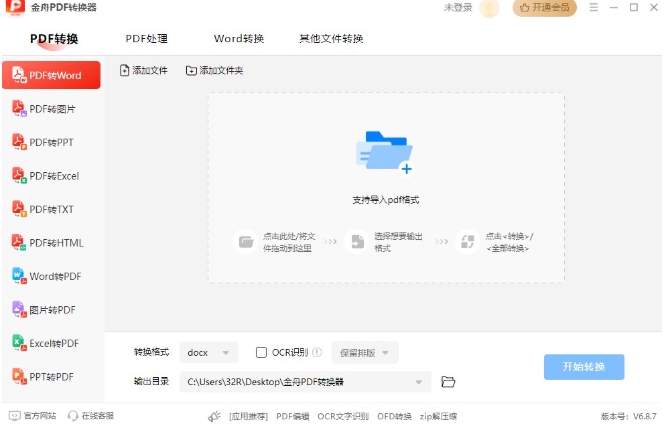Expand the docx format dropdown
This screenshot has height=428, width=665.
coord(209,352)
